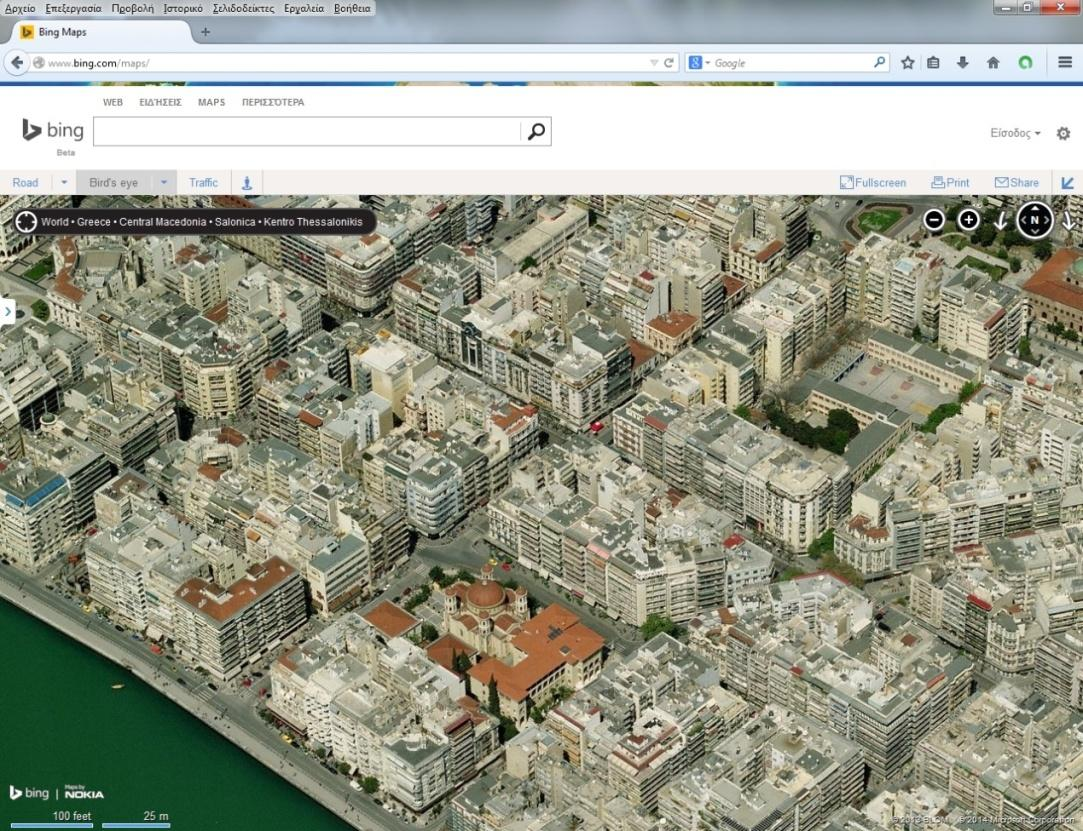Screen dimensions: 1083x831
Task: Click the blue diagonal-arrow minimize map toolbar icon
Action: coord(1067,182)
